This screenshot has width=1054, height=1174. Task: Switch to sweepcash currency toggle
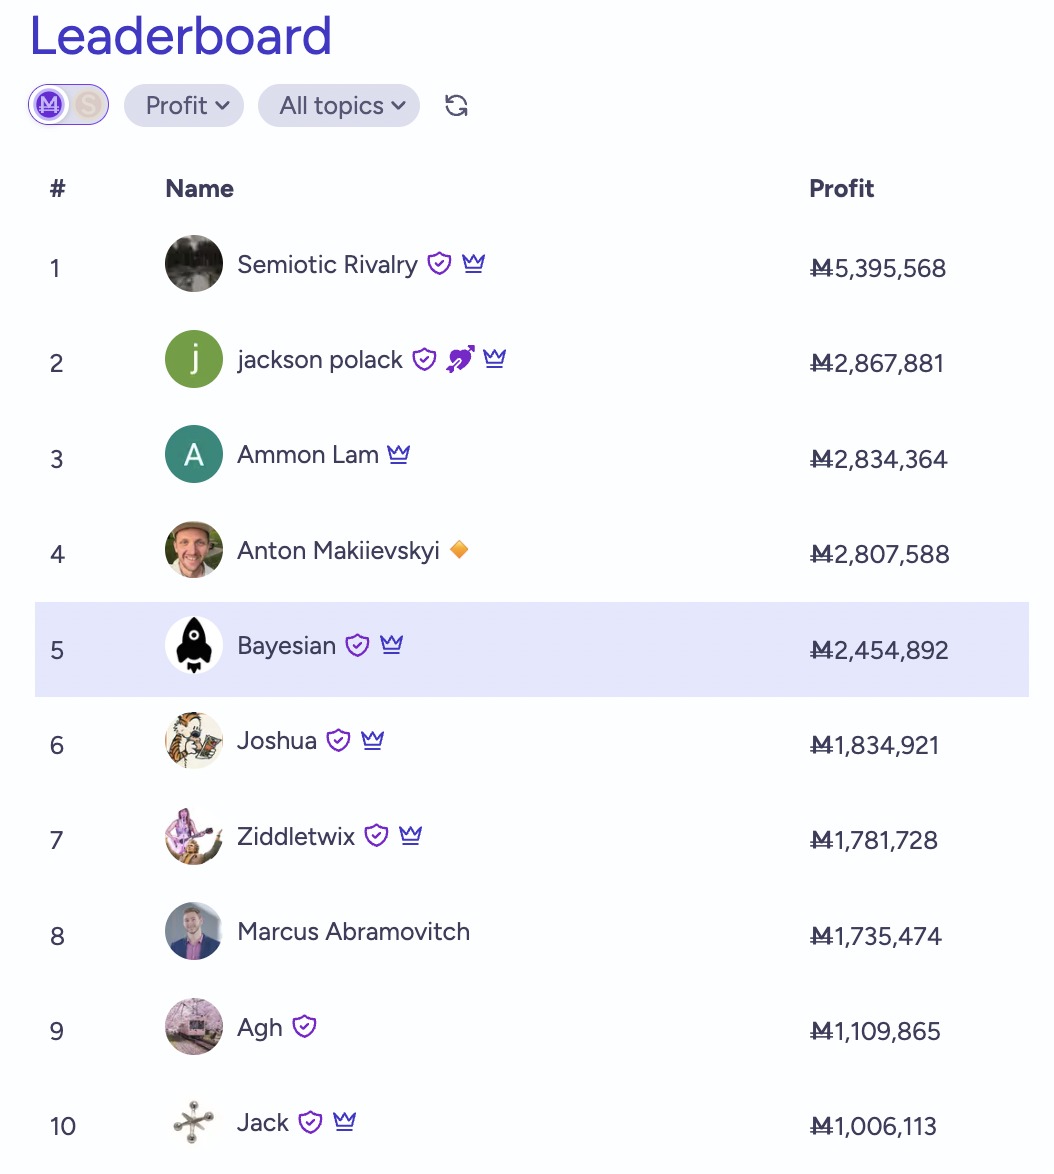[88, 105]
